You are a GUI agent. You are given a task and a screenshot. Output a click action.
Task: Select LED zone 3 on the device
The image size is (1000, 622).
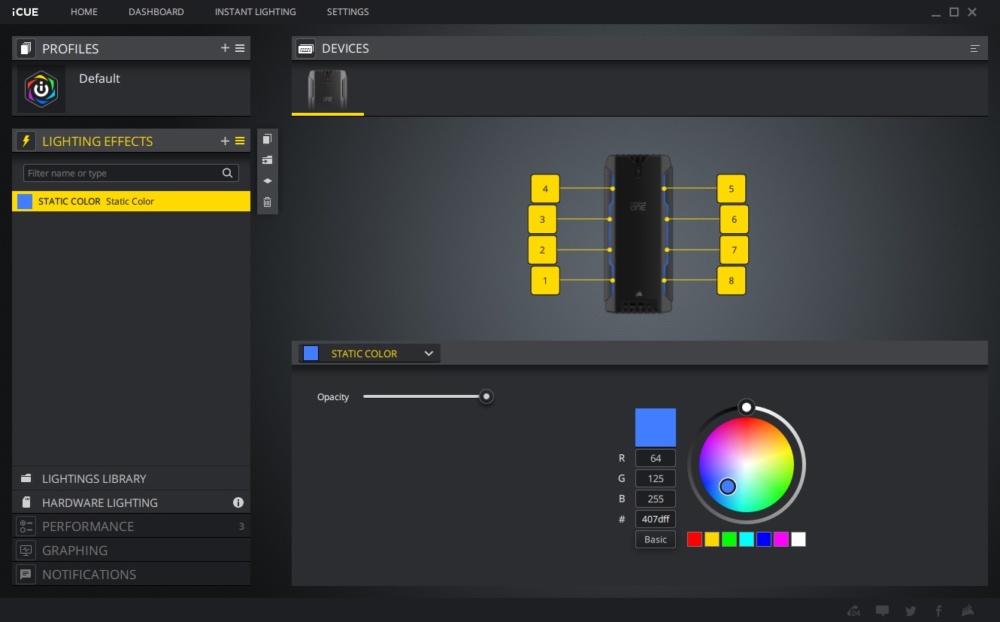point(542,219)
